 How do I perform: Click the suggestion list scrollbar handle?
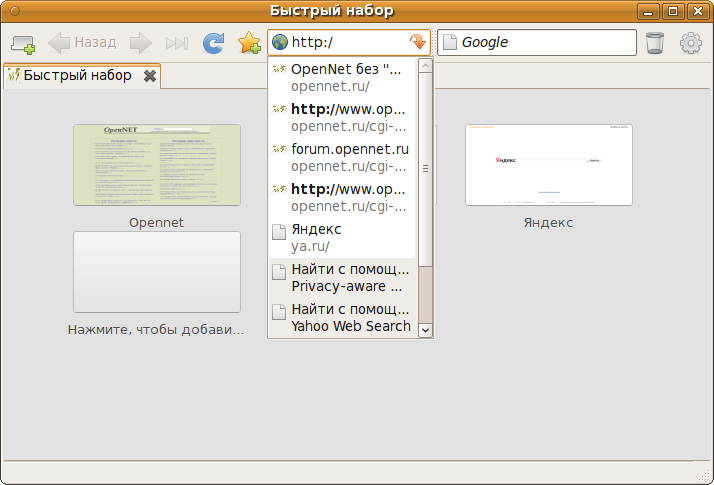pyautogui.click(x=425, y=169)
